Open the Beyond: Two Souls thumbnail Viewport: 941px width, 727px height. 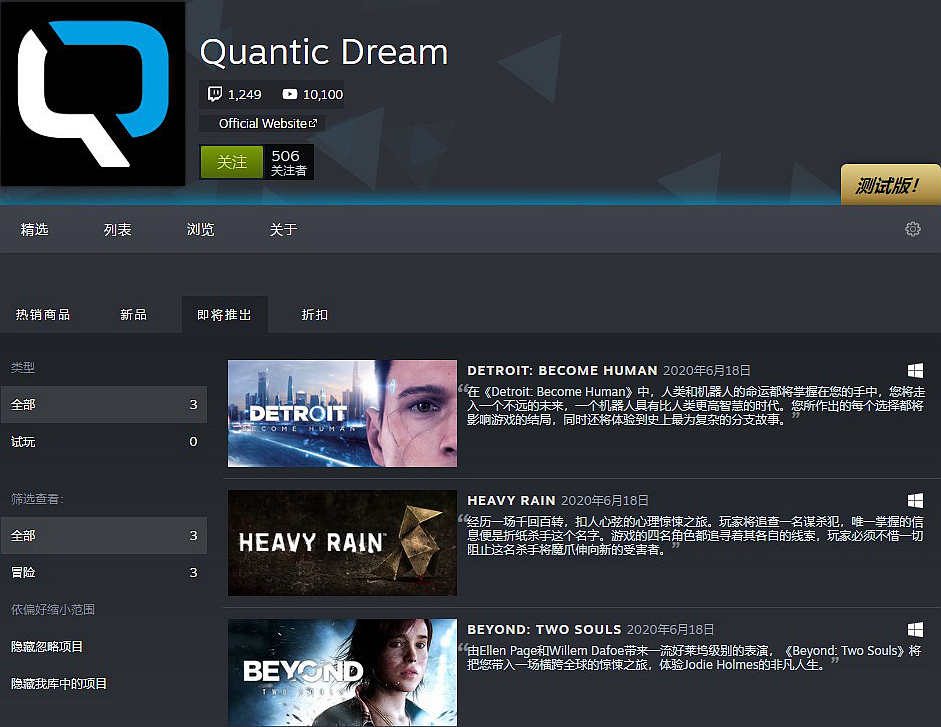(342, 672)
